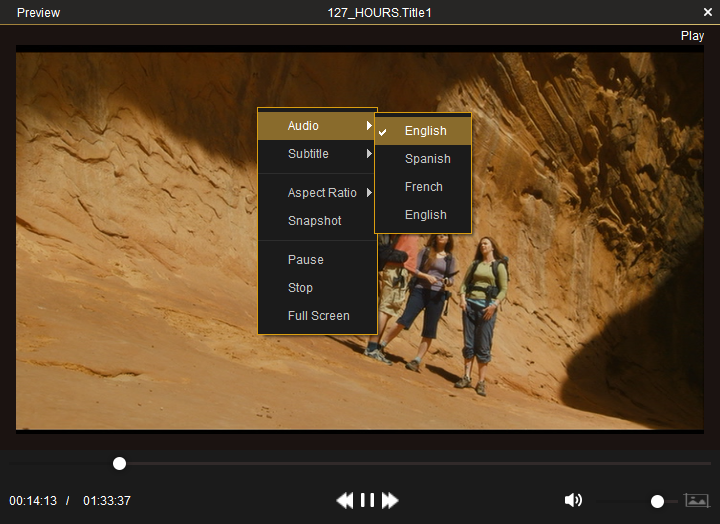Viewport: 720px width, 524px height.
Task: Mute the volume speaker icon
Action: pyautogui.click(x=573, y=500)
